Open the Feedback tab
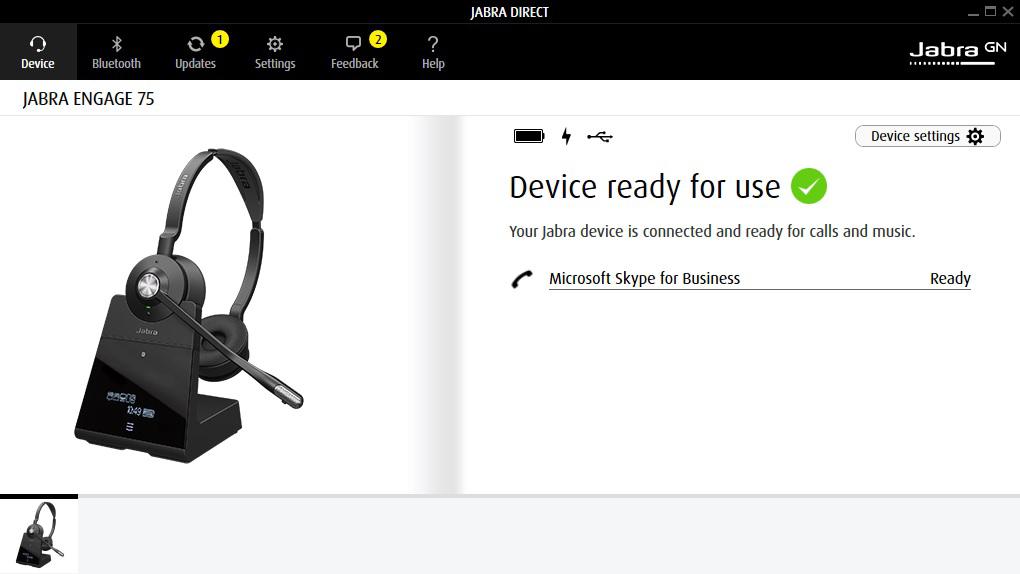 [355, 52]
